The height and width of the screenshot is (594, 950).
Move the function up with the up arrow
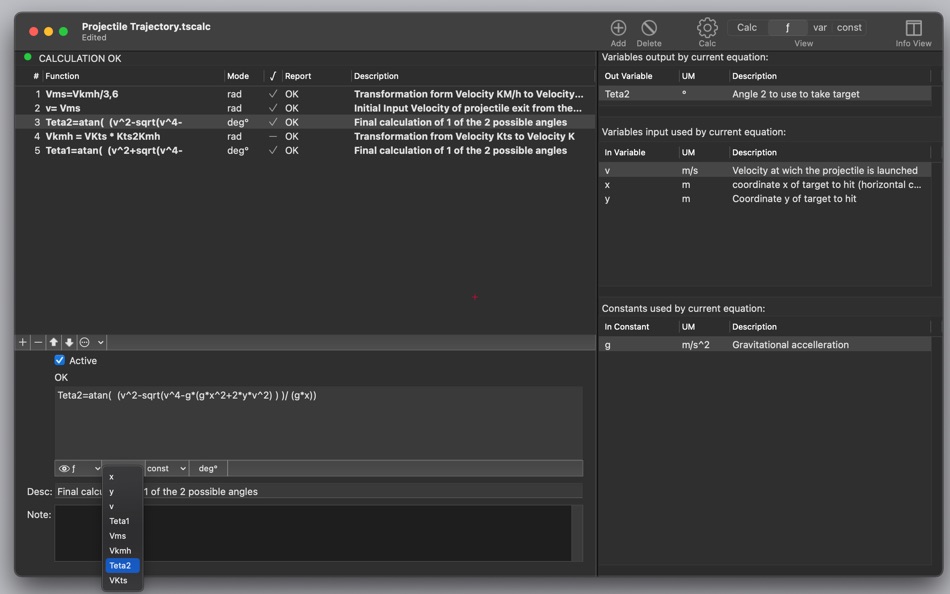click(54, 342)
